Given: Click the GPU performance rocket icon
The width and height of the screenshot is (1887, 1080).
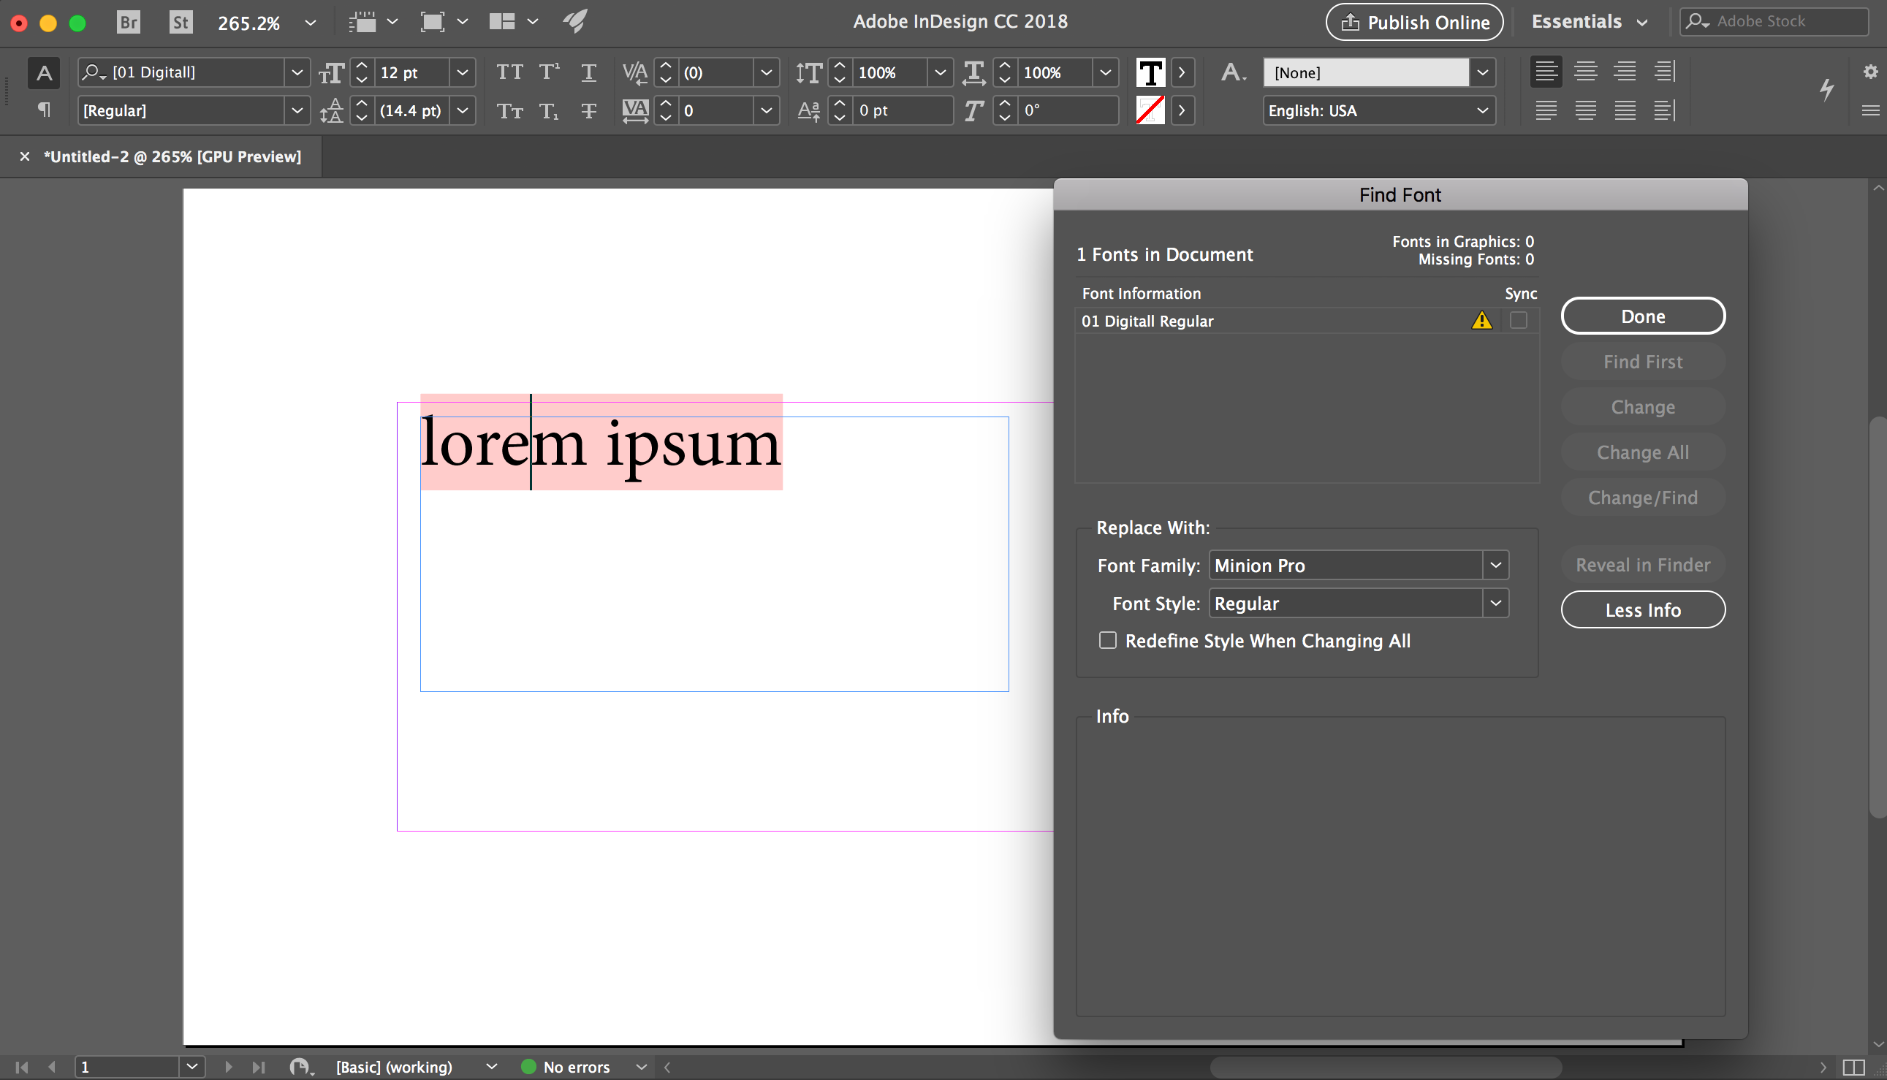Looking at the screenshot, I should coord(575,21).
